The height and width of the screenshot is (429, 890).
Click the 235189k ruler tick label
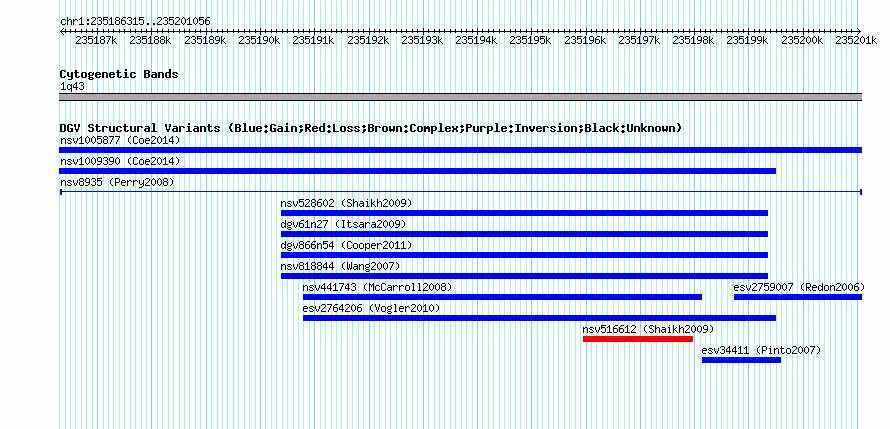point(205,40)
